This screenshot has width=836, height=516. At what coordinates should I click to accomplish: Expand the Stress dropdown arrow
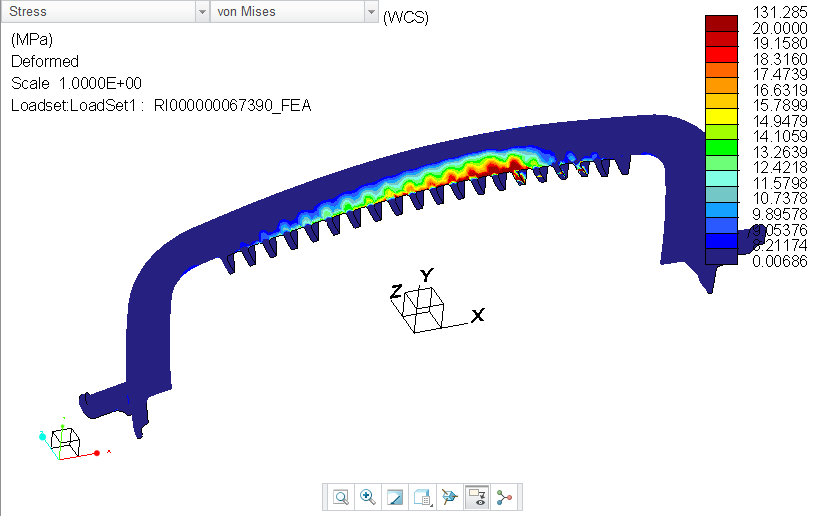[x=202, y=12]
